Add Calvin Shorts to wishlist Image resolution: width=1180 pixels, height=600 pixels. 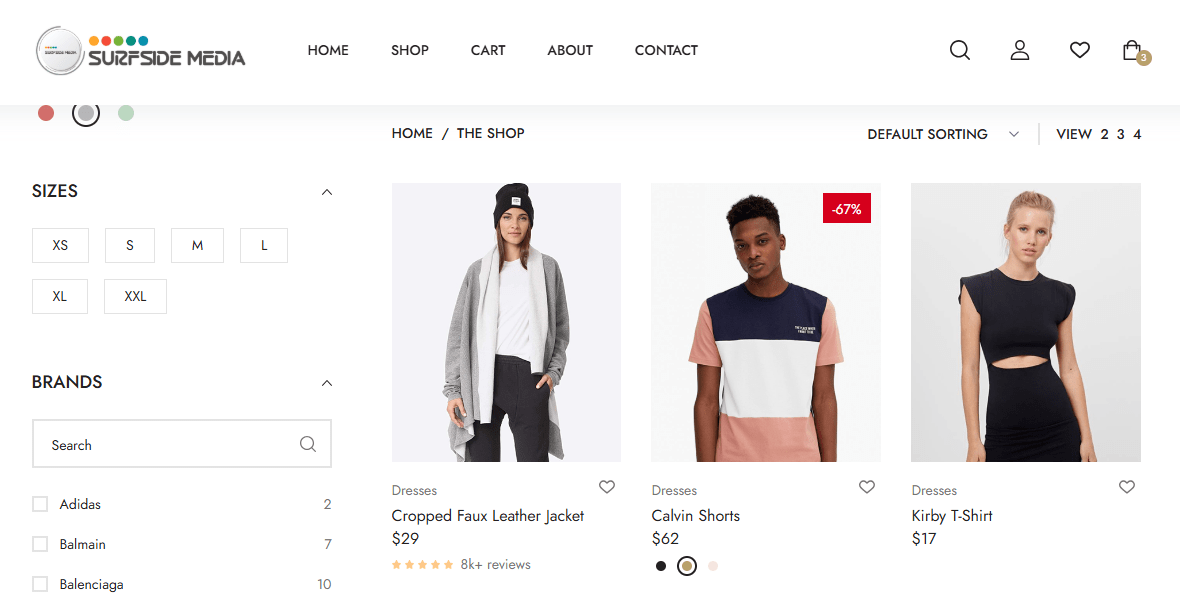coord(866,487)
